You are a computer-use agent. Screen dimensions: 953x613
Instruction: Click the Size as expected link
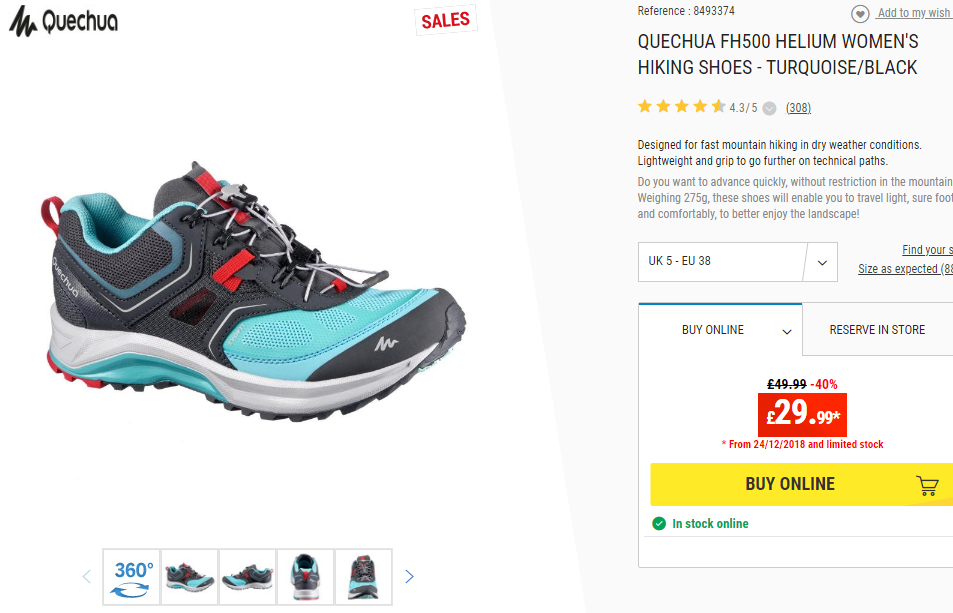(906, 269)
